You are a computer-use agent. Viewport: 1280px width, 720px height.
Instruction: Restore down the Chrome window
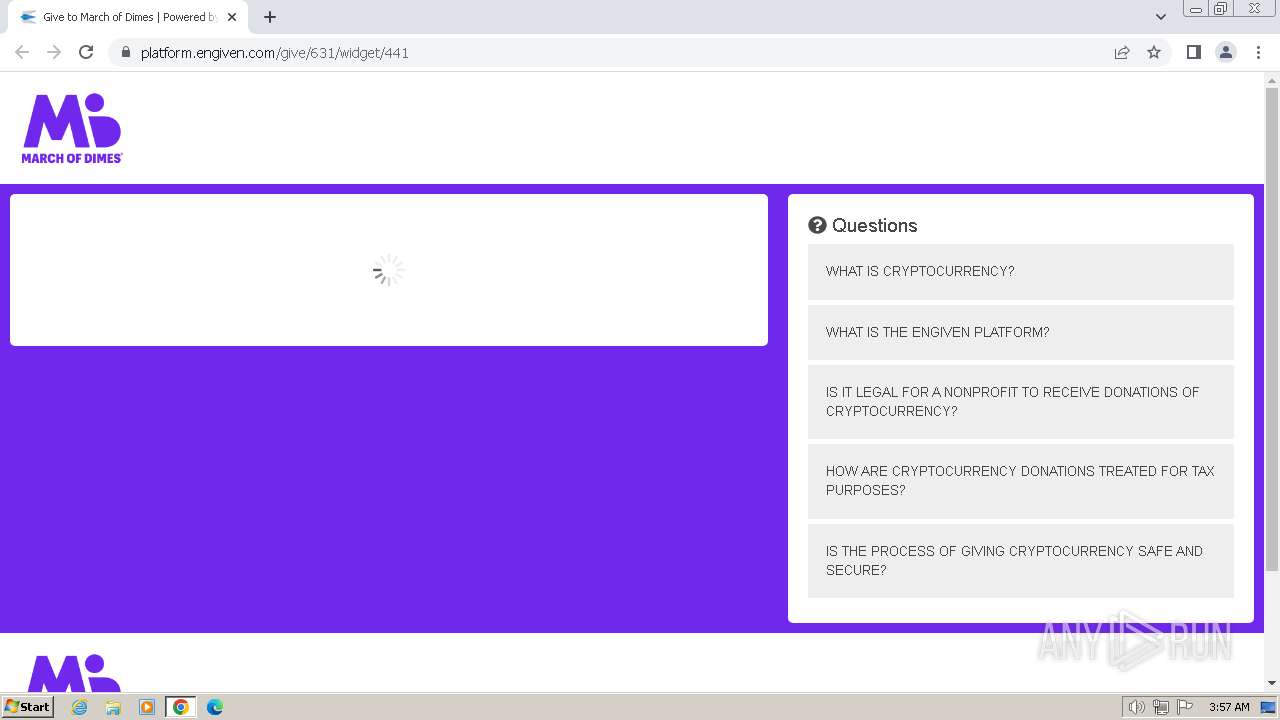[1220, 9]
